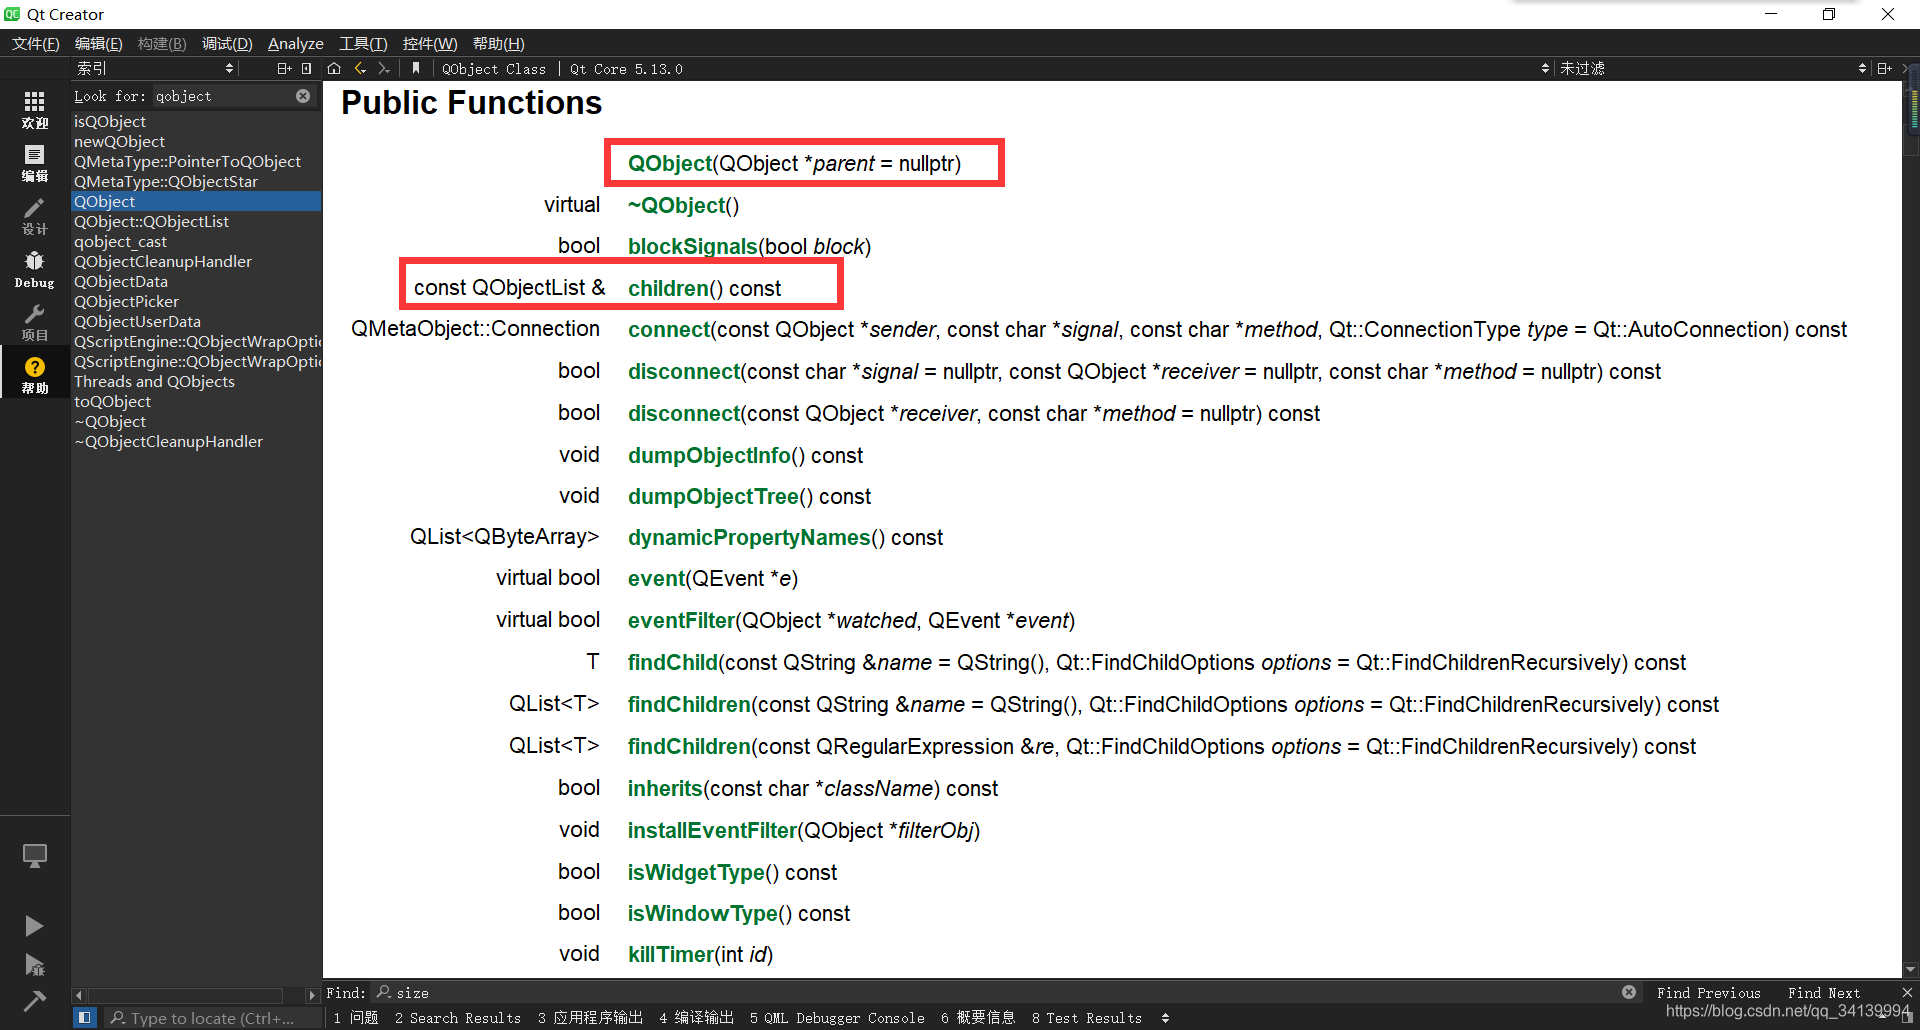
Task: Open Debug mode in sidebar
Action: (35, 270)
